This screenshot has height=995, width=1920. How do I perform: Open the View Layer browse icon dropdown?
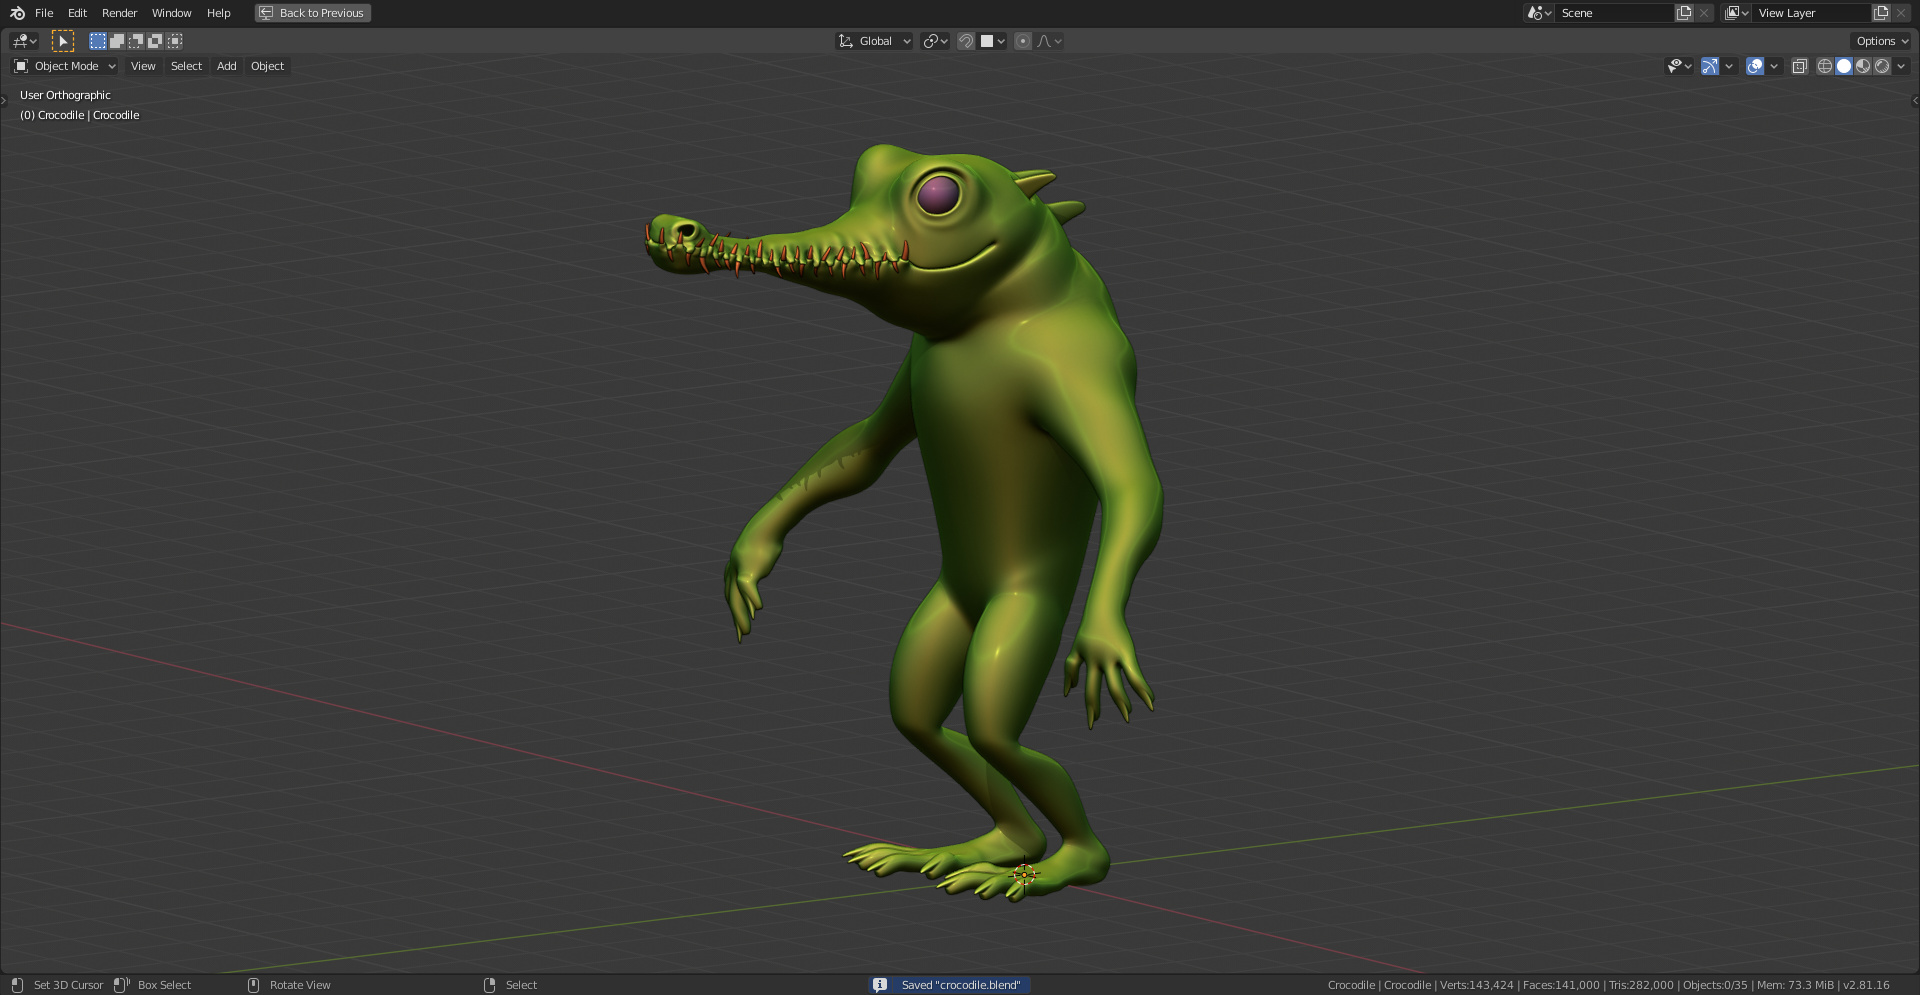1736,13
